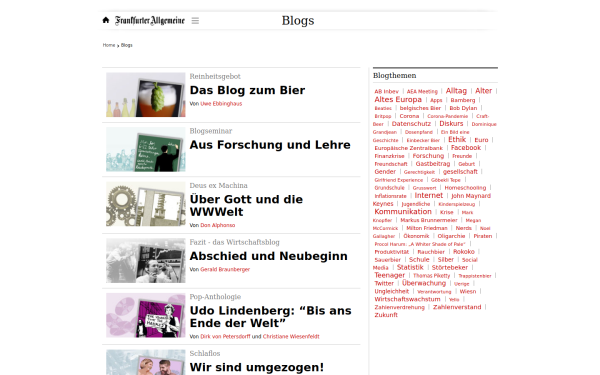
Task: Select the Diskurs tag
Action: click(451, 124)
